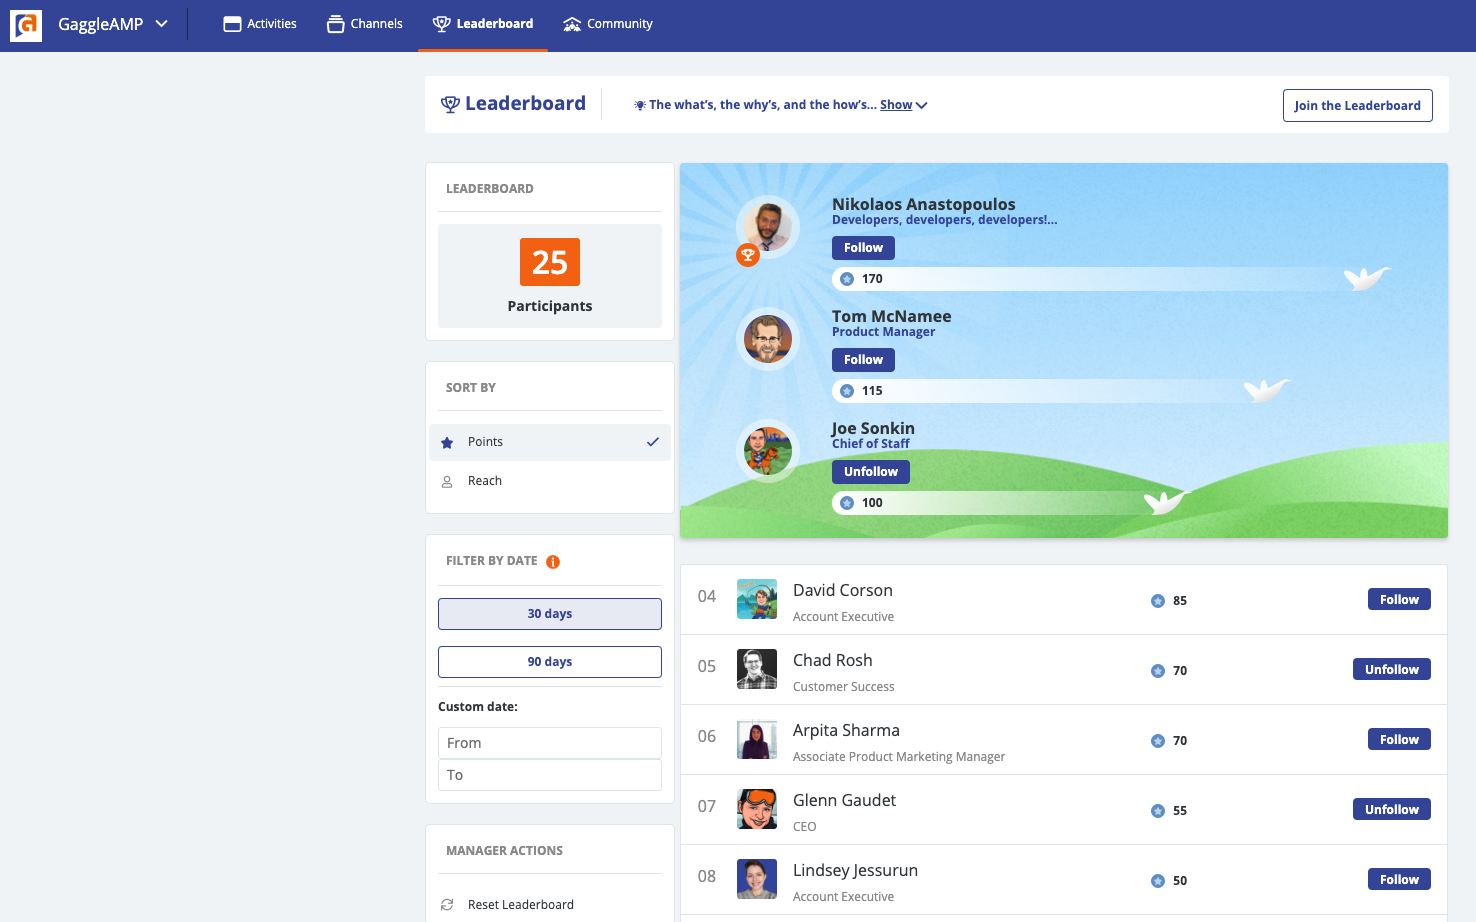This screenshot has width=1476, height=922.
Task: Click the orange info icon beside Filter by Date
Action: pos(553,562)
